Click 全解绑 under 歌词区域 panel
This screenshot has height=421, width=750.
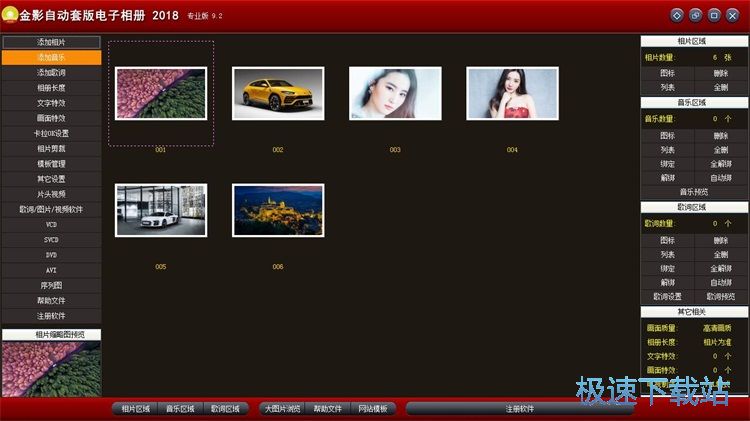[x=721, y=268]
